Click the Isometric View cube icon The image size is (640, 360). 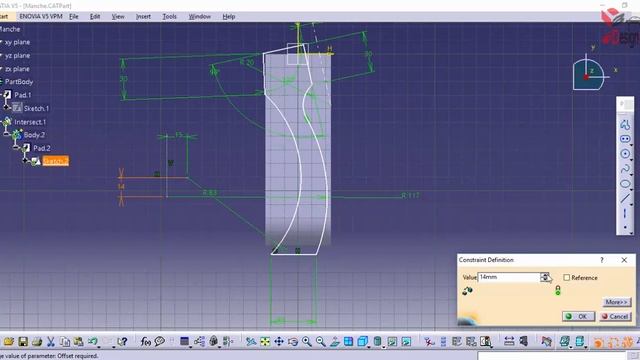[362, 341]
